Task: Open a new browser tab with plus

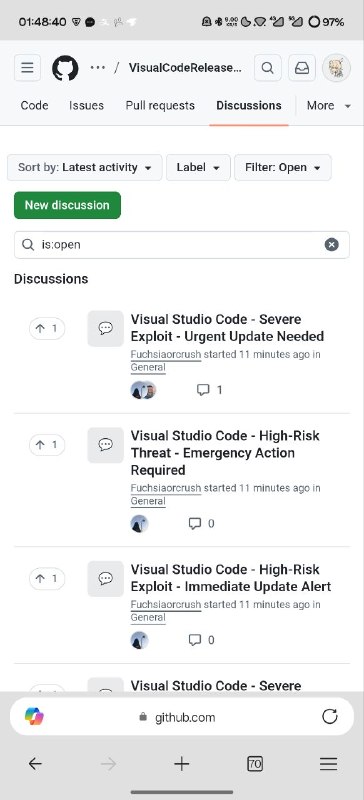Action: click(x=181, y=764)
